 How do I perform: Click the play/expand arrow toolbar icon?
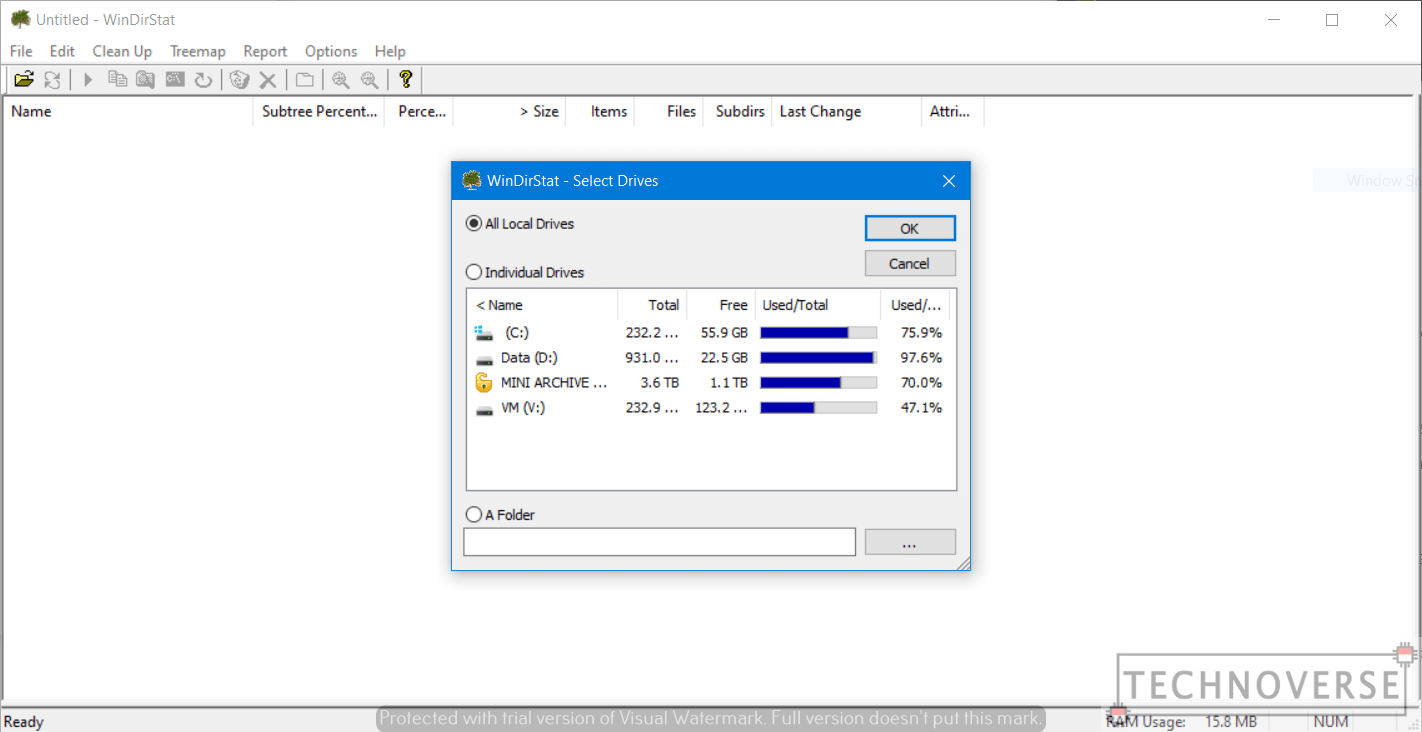tap(88, 80)
